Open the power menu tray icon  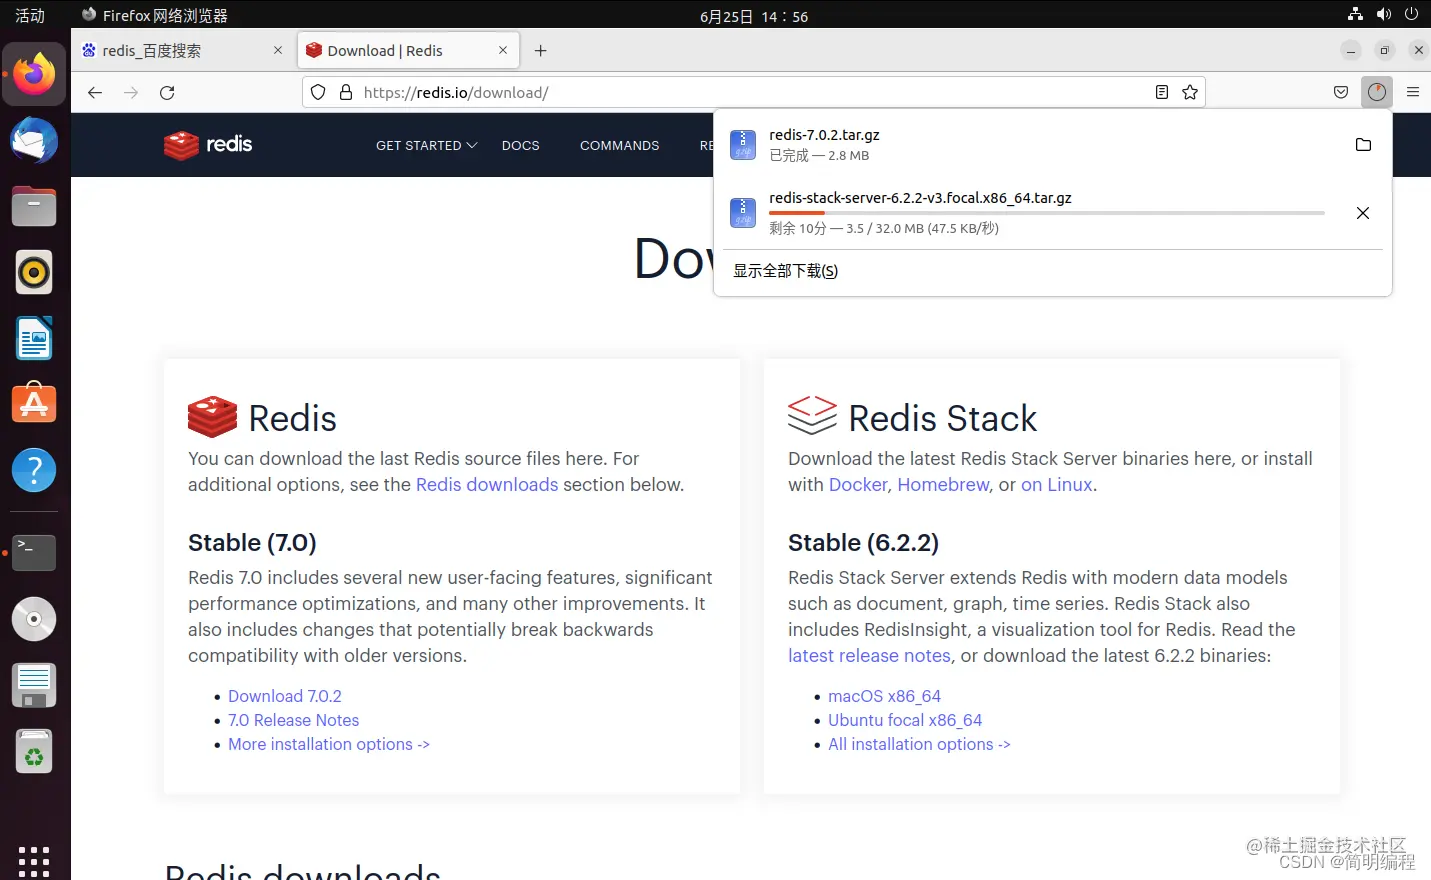pyautogui.click(x=1412, y=15)
